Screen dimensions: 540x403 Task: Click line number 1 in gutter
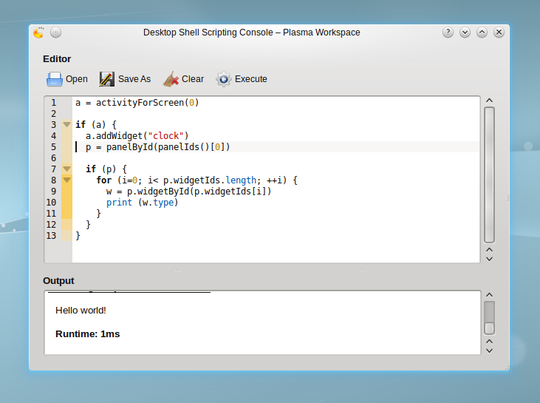pyautogui.click(x=53, y=103)
